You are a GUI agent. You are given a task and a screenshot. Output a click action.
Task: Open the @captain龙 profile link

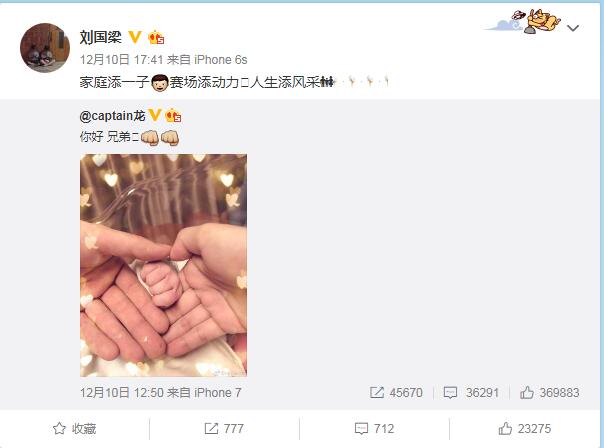(x=112, y=116)
